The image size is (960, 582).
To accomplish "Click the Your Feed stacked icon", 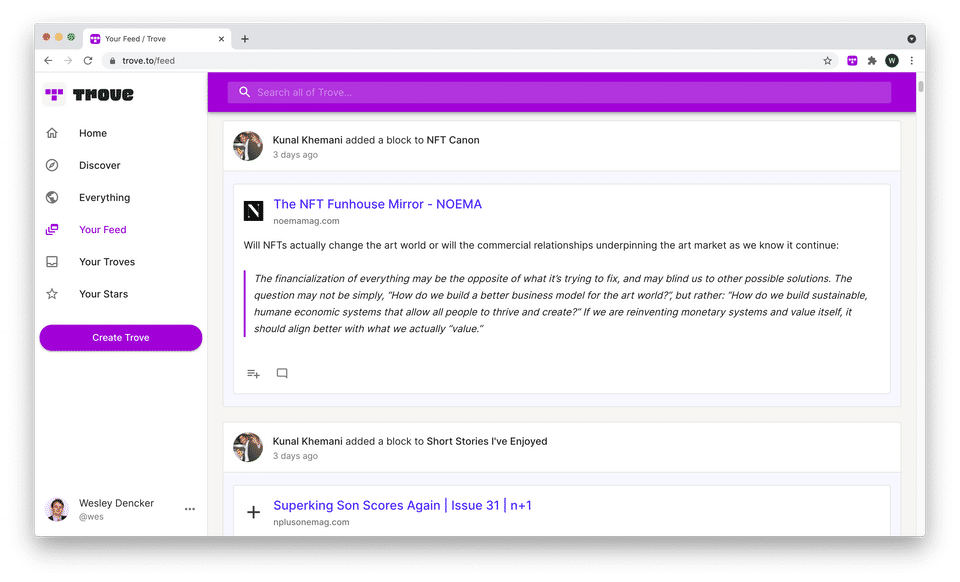I will [52, 229].
